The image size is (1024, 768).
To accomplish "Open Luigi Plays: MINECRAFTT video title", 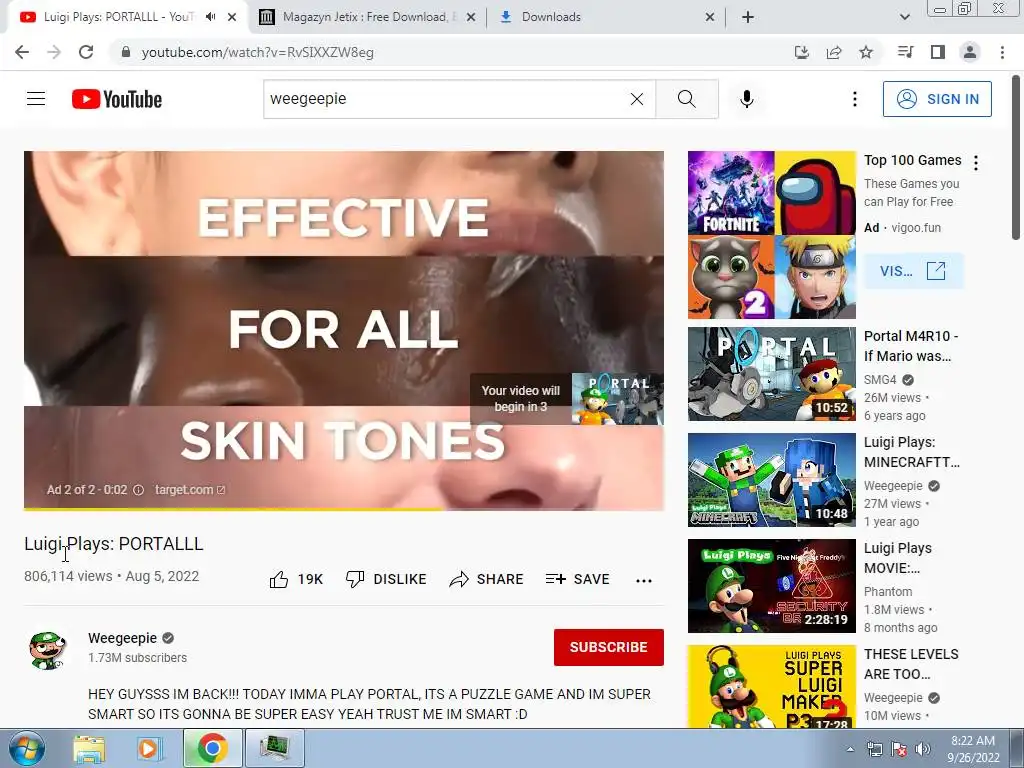I will (x=912, y=452).
